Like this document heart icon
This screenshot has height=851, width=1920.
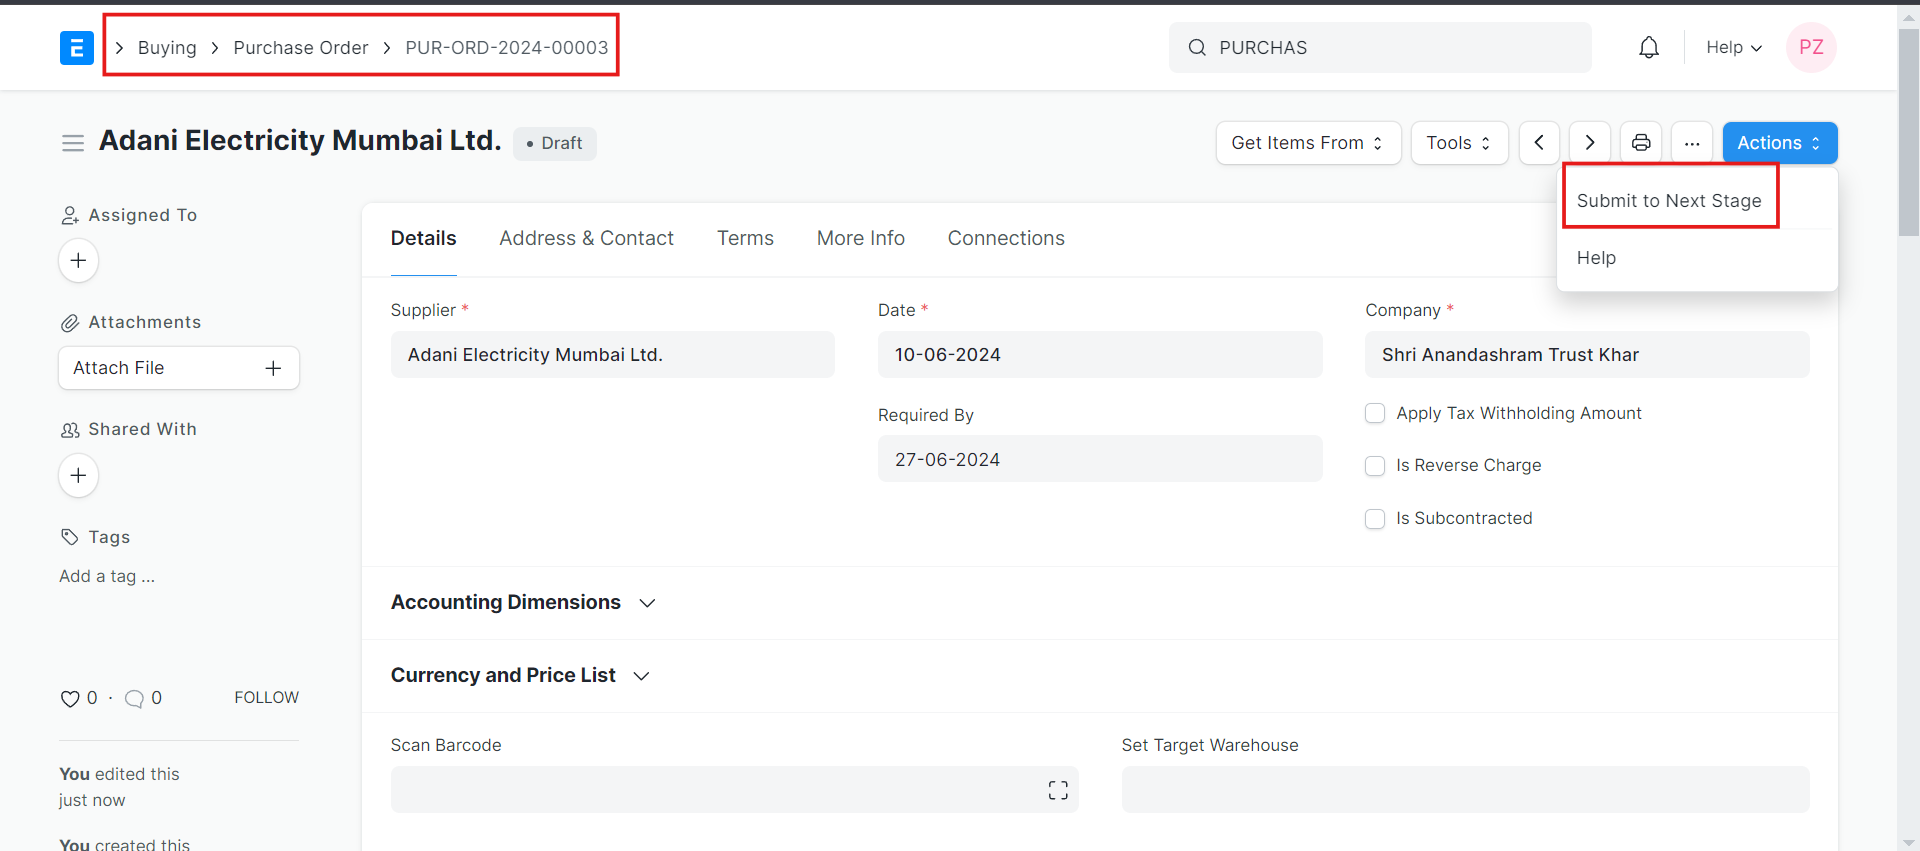click(x=70, y=699)
